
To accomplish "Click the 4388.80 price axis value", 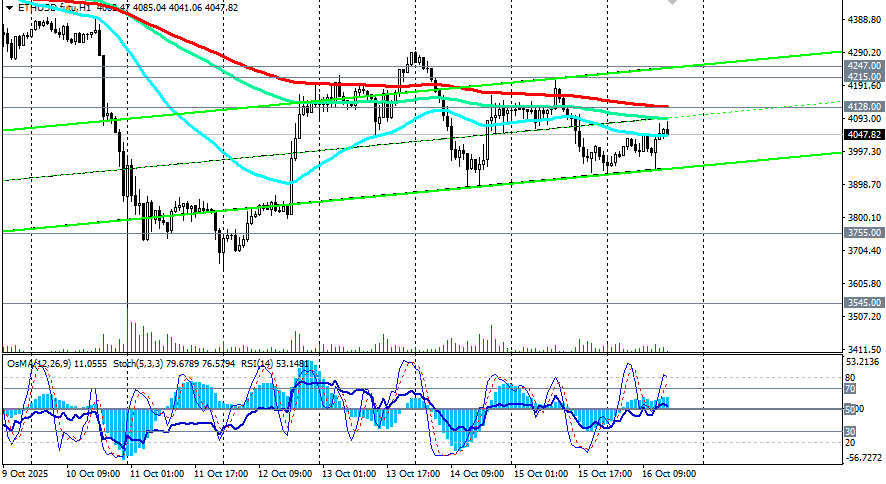I will (x=865, y=20).
